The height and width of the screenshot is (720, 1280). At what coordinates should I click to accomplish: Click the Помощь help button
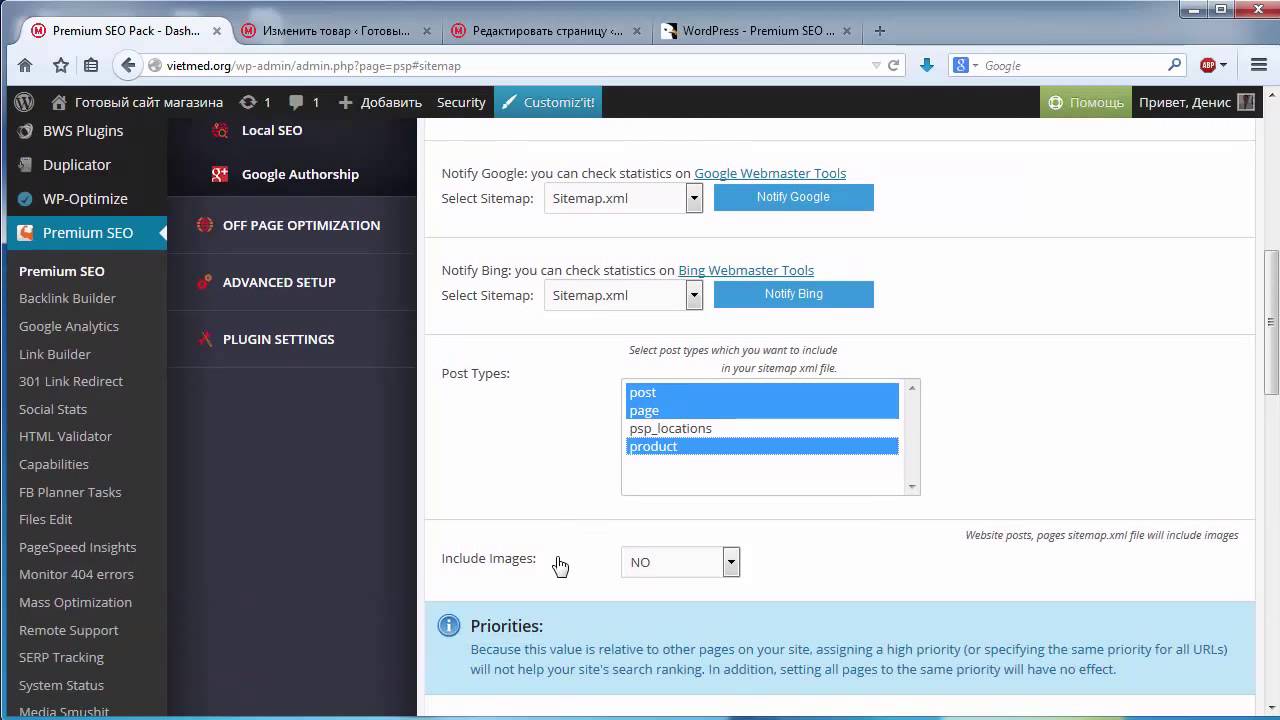pyautogui.click(x=1086, y=102)
